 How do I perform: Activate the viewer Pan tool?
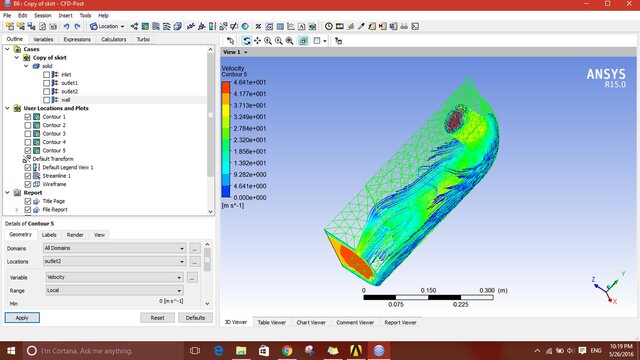257,41
